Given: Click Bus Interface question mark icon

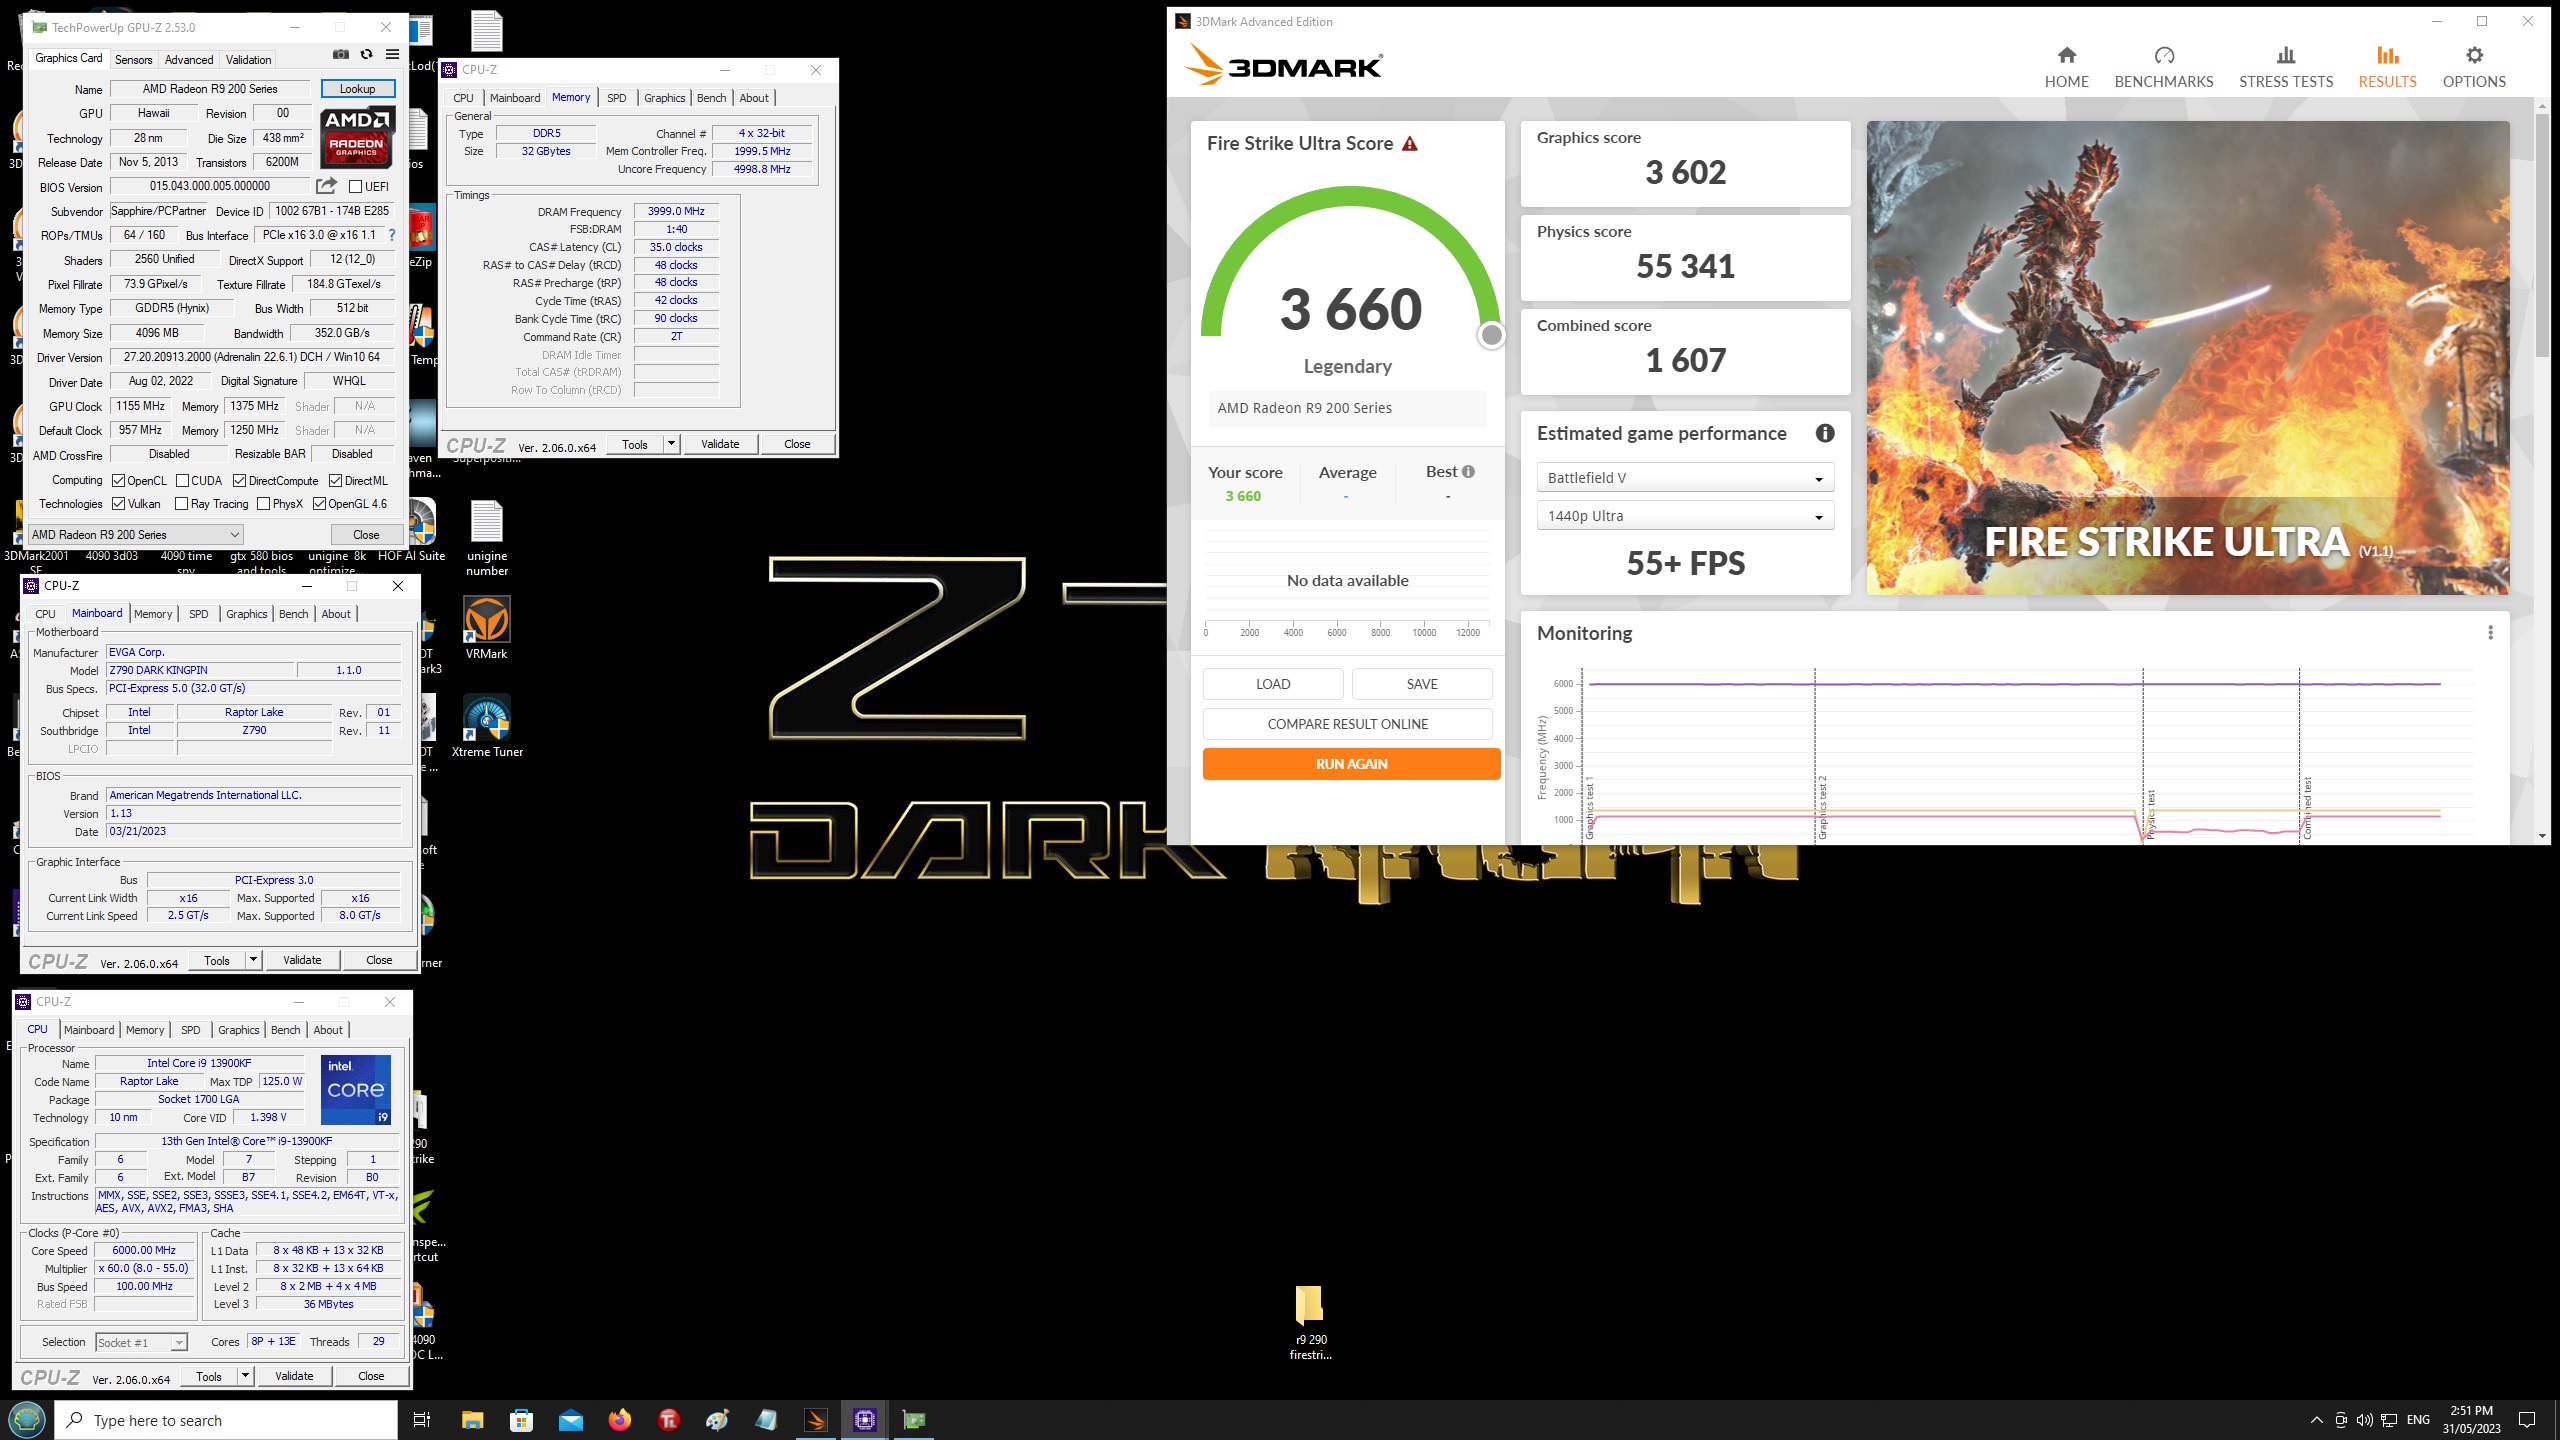Looking at the screenshot, I should tap(392, 235).
